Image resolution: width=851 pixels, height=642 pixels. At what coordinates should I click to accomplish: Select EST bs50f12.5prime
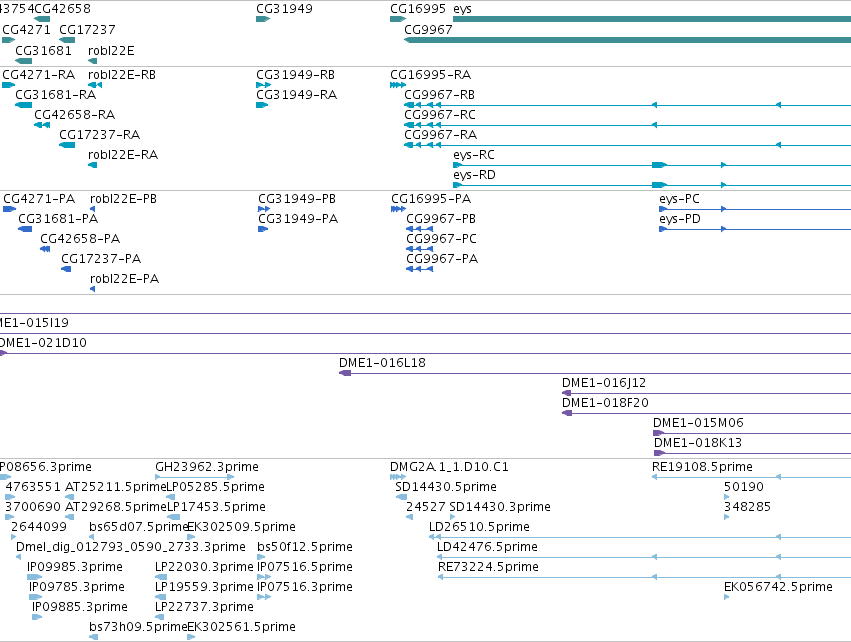pos(305,548)
